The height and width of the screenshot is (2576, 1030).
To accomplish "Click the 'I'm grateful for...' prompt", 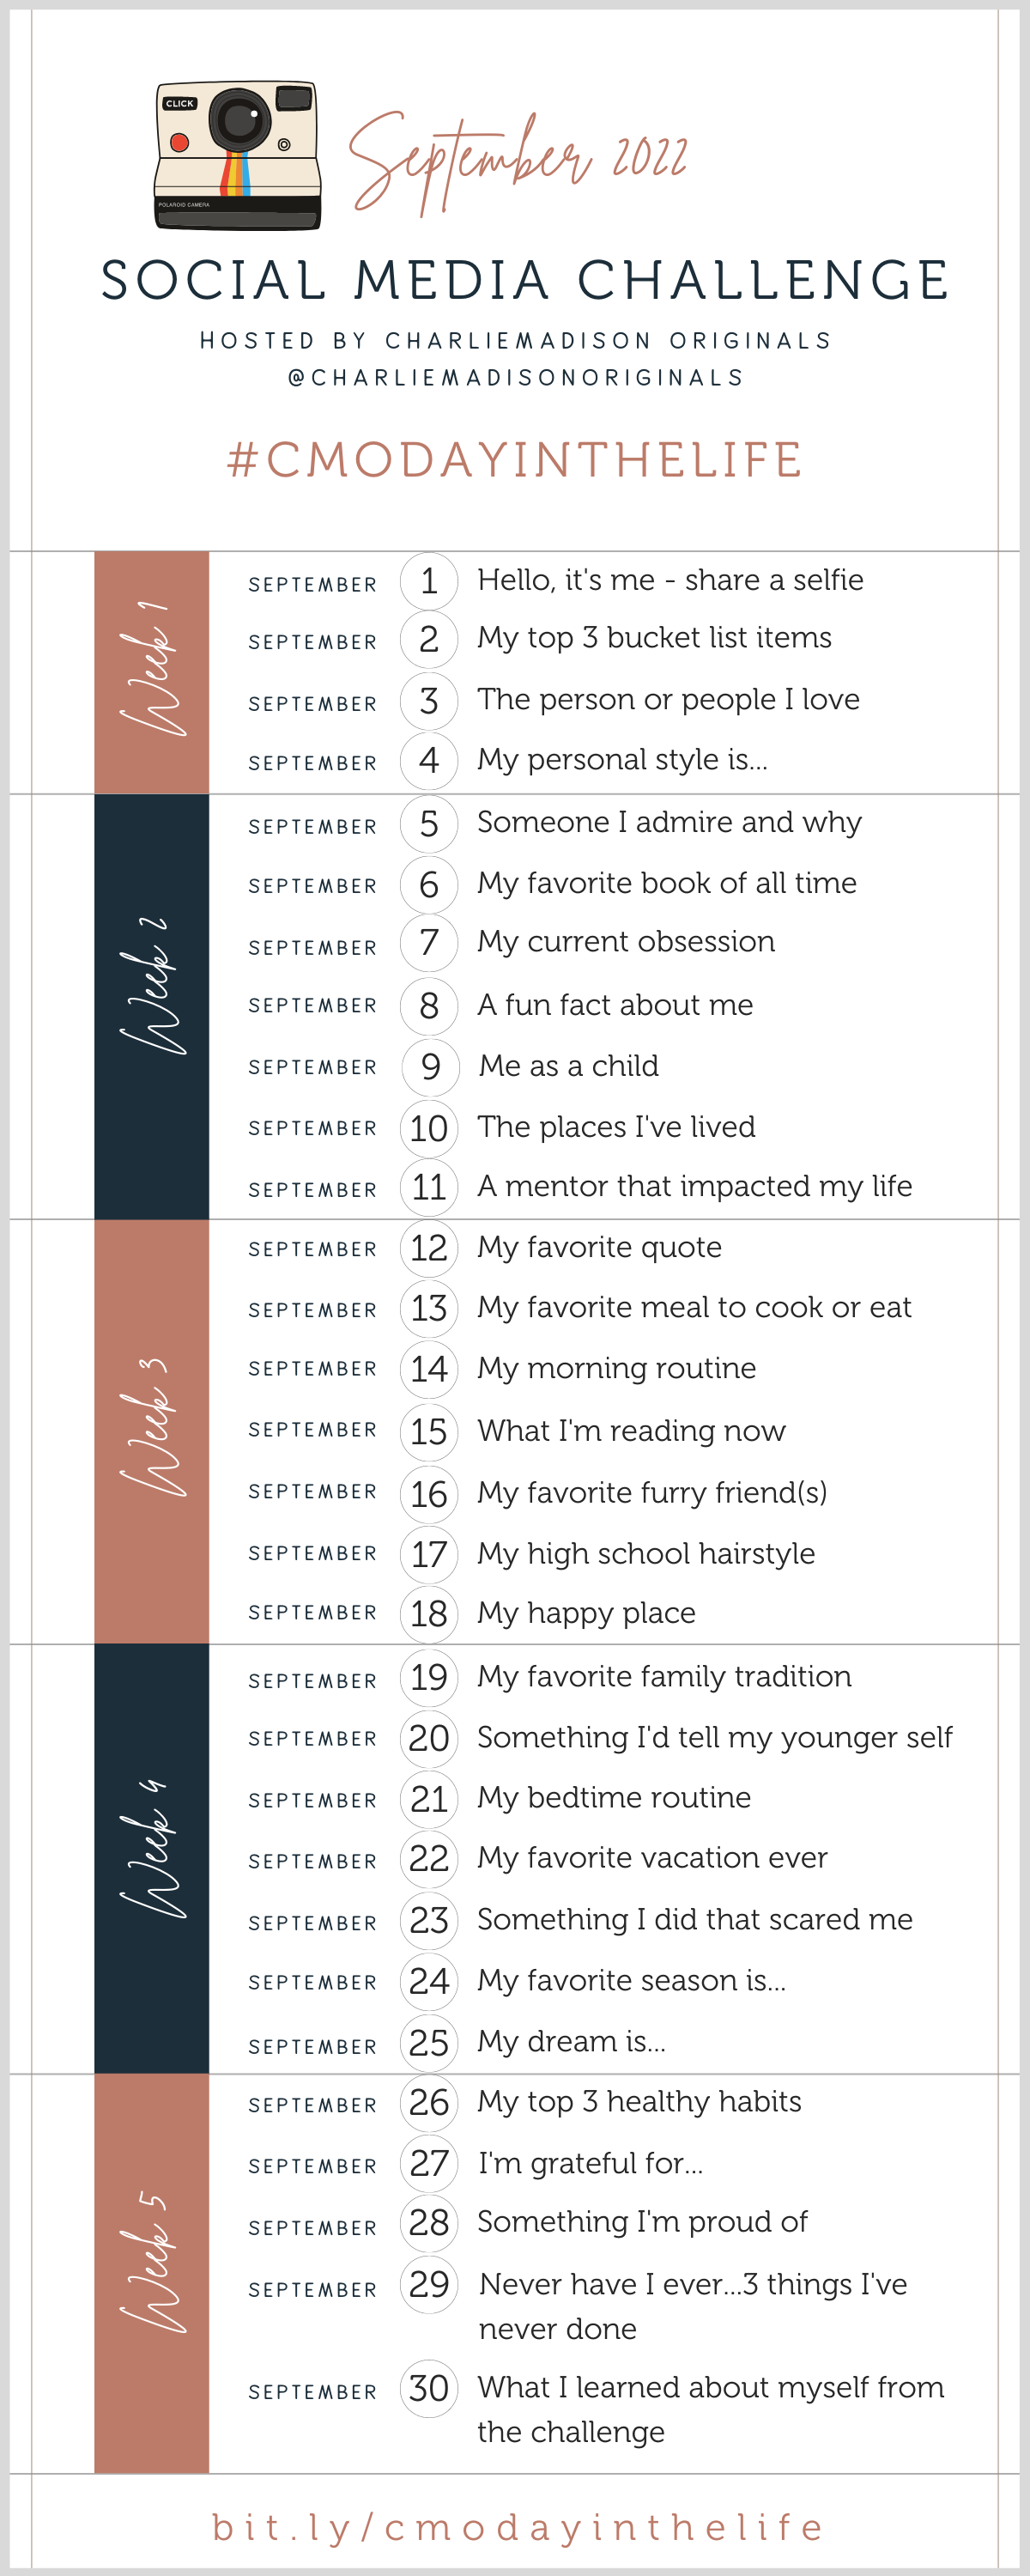I will (x=590, y=2164).
